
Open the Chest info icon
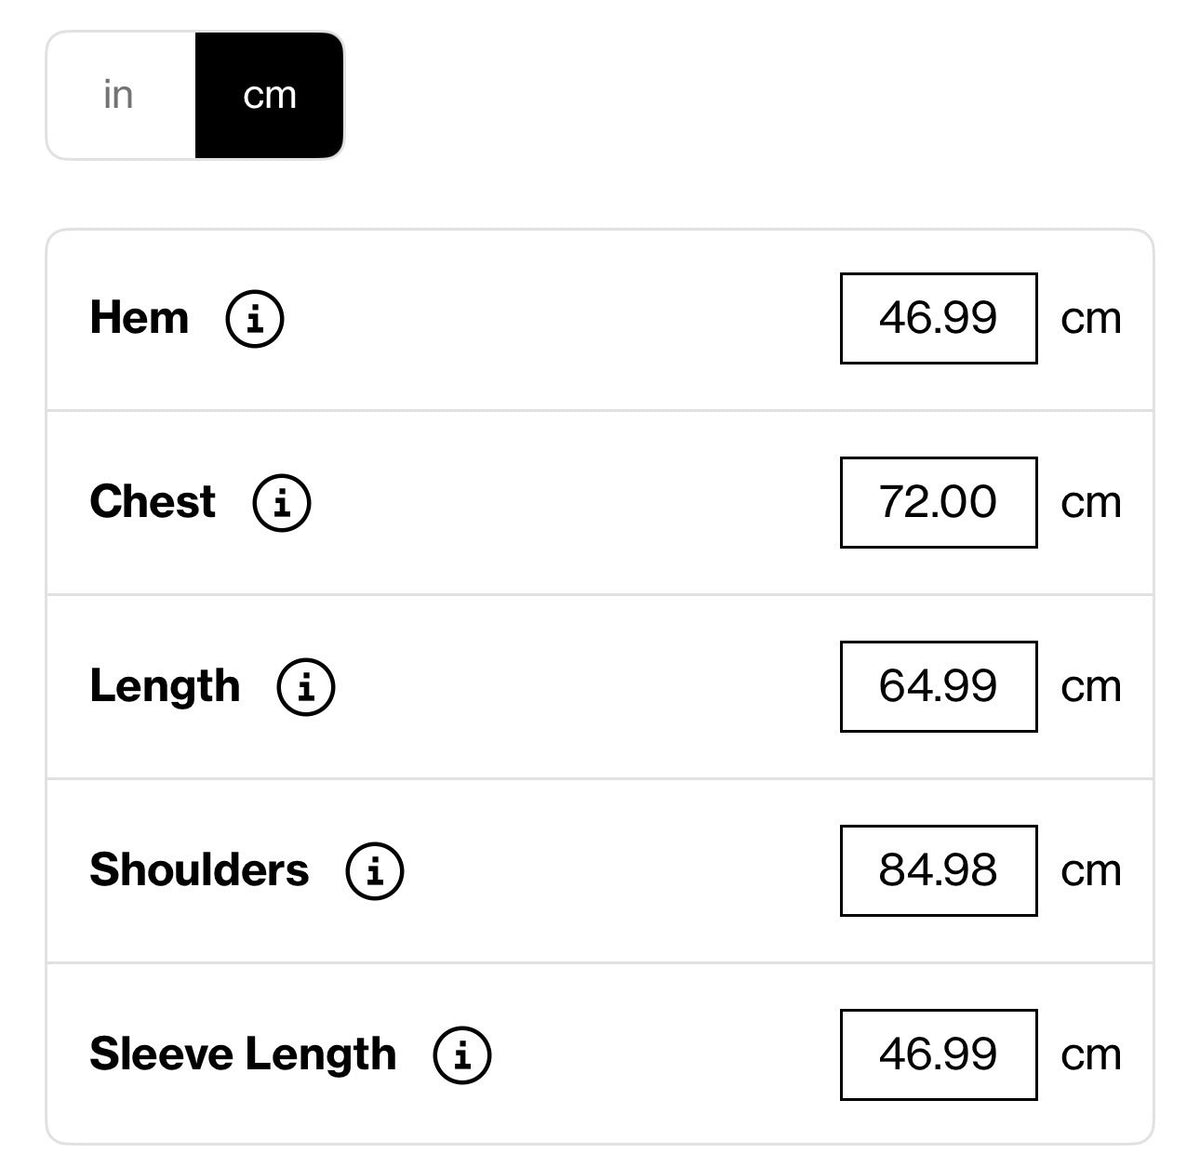click(x=282, y=502)
